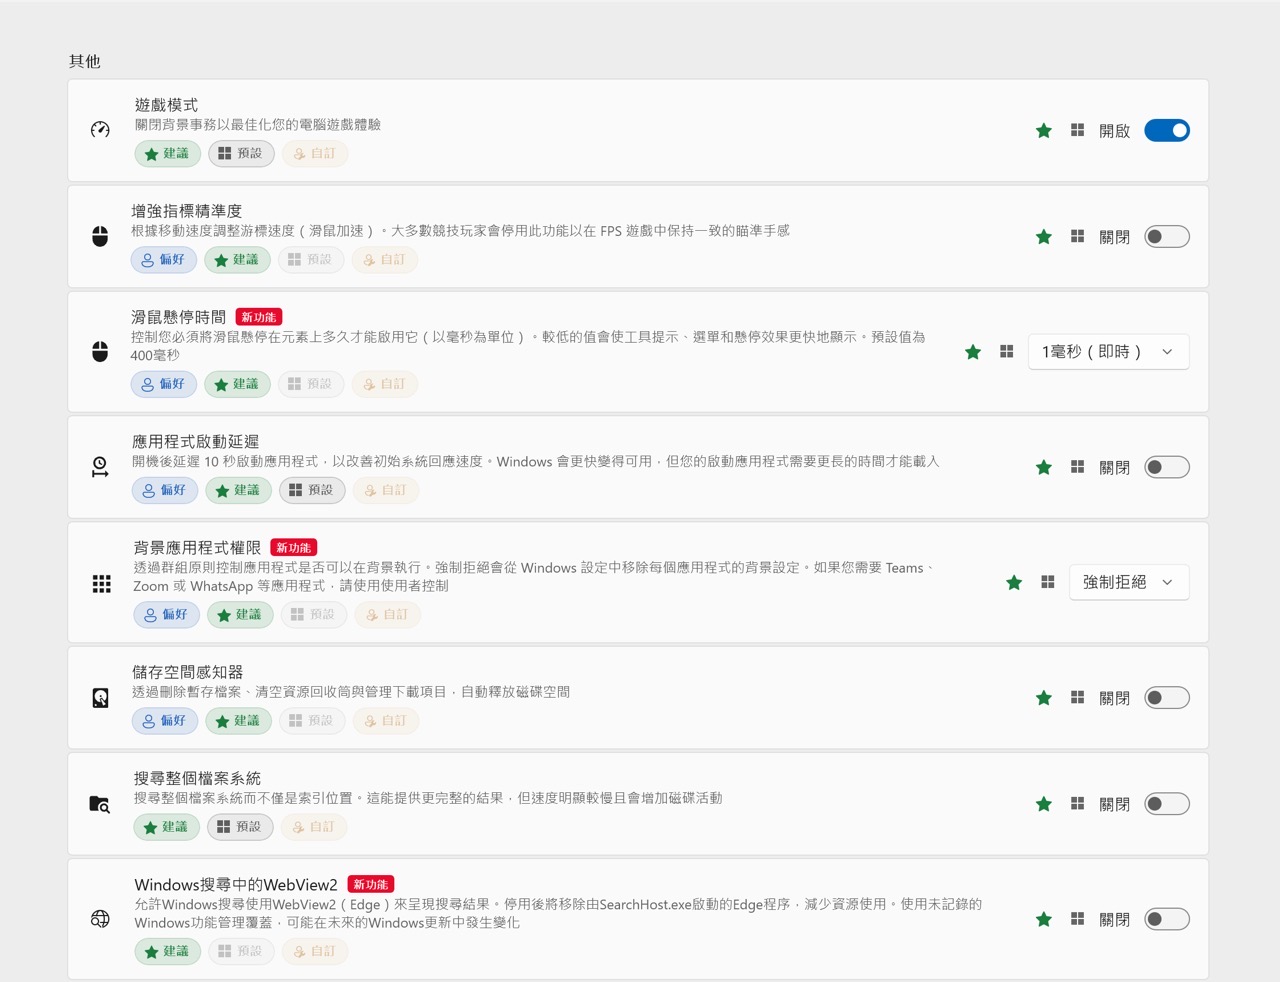Click 新功能 tag next to Windows搜尋中的WebView2

[371, 884]
